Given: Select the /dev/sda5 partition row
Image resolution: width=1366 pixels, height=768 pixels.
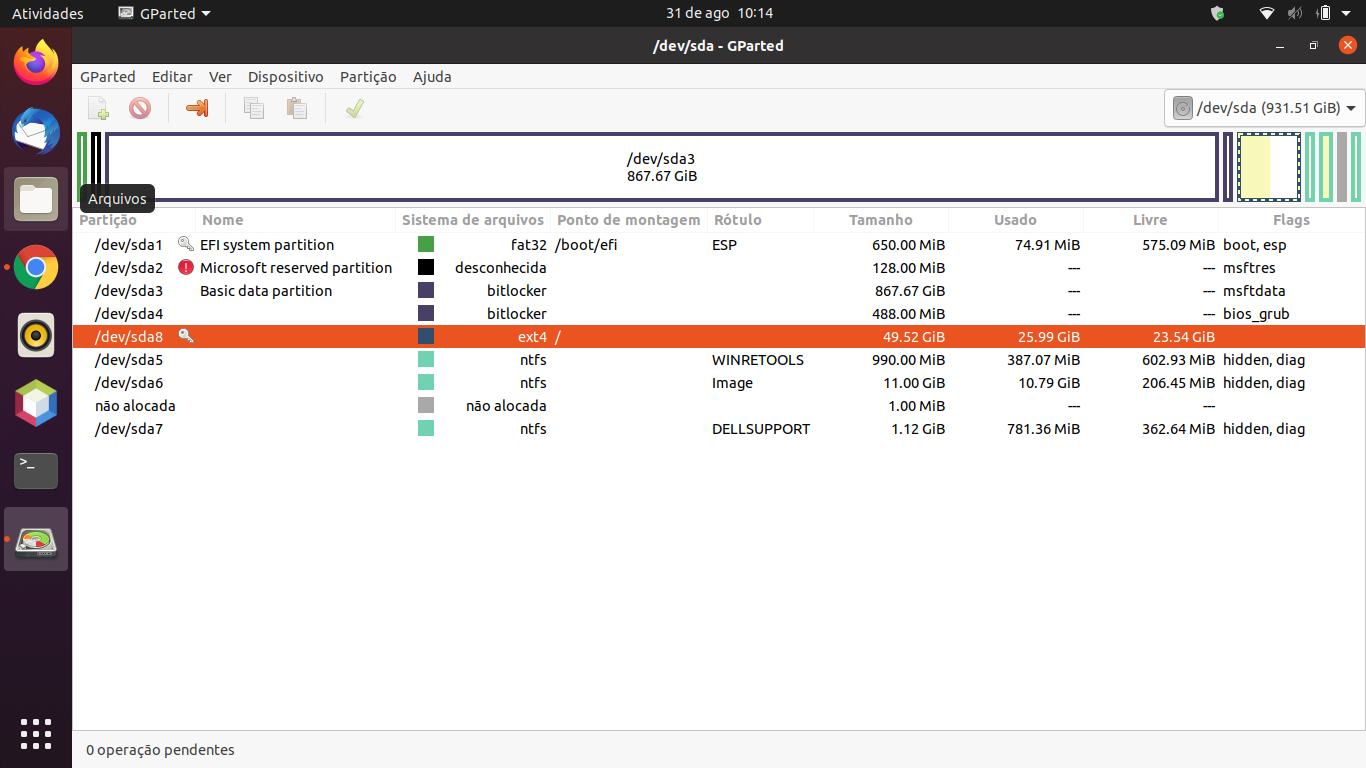Looking at the screenshot, I should pos(719,359).
